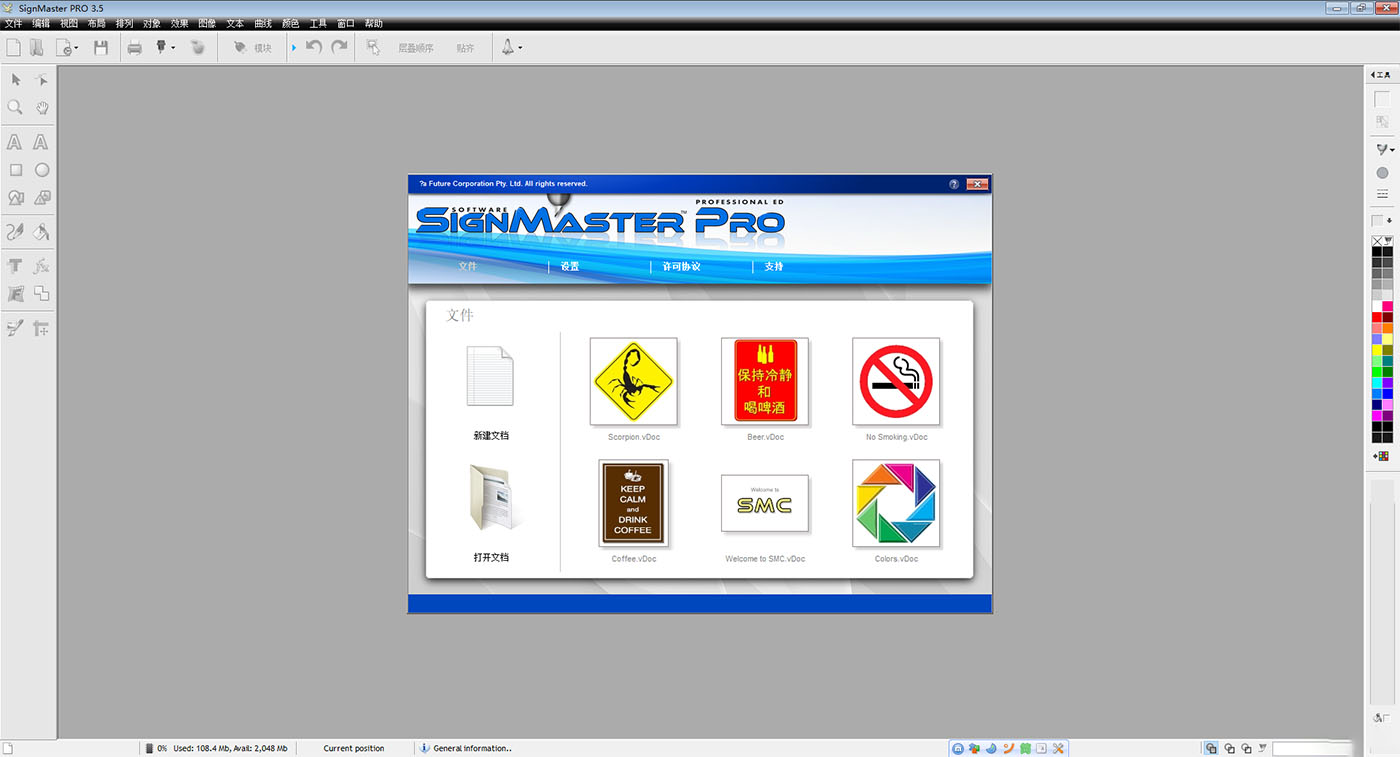Click 新建文档 to create a document

[491, 391]
